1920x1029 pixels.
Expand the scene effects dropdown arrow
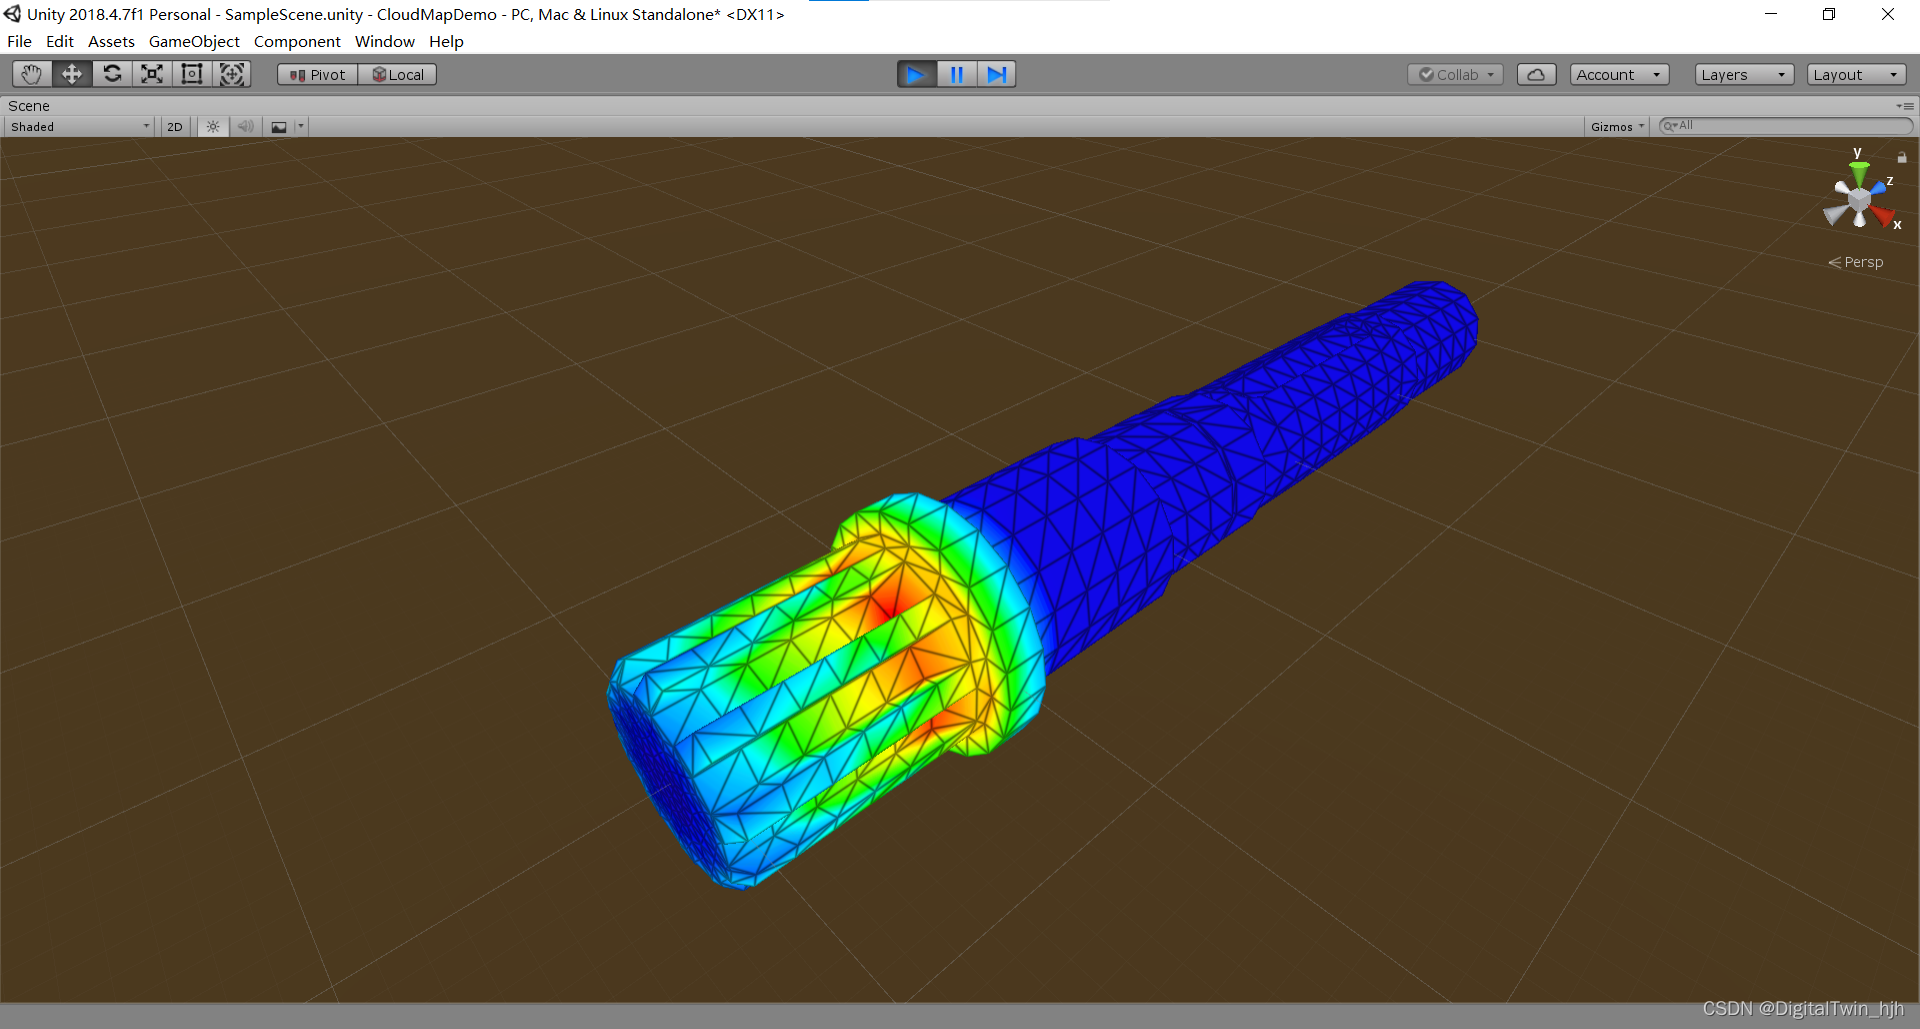301,127
